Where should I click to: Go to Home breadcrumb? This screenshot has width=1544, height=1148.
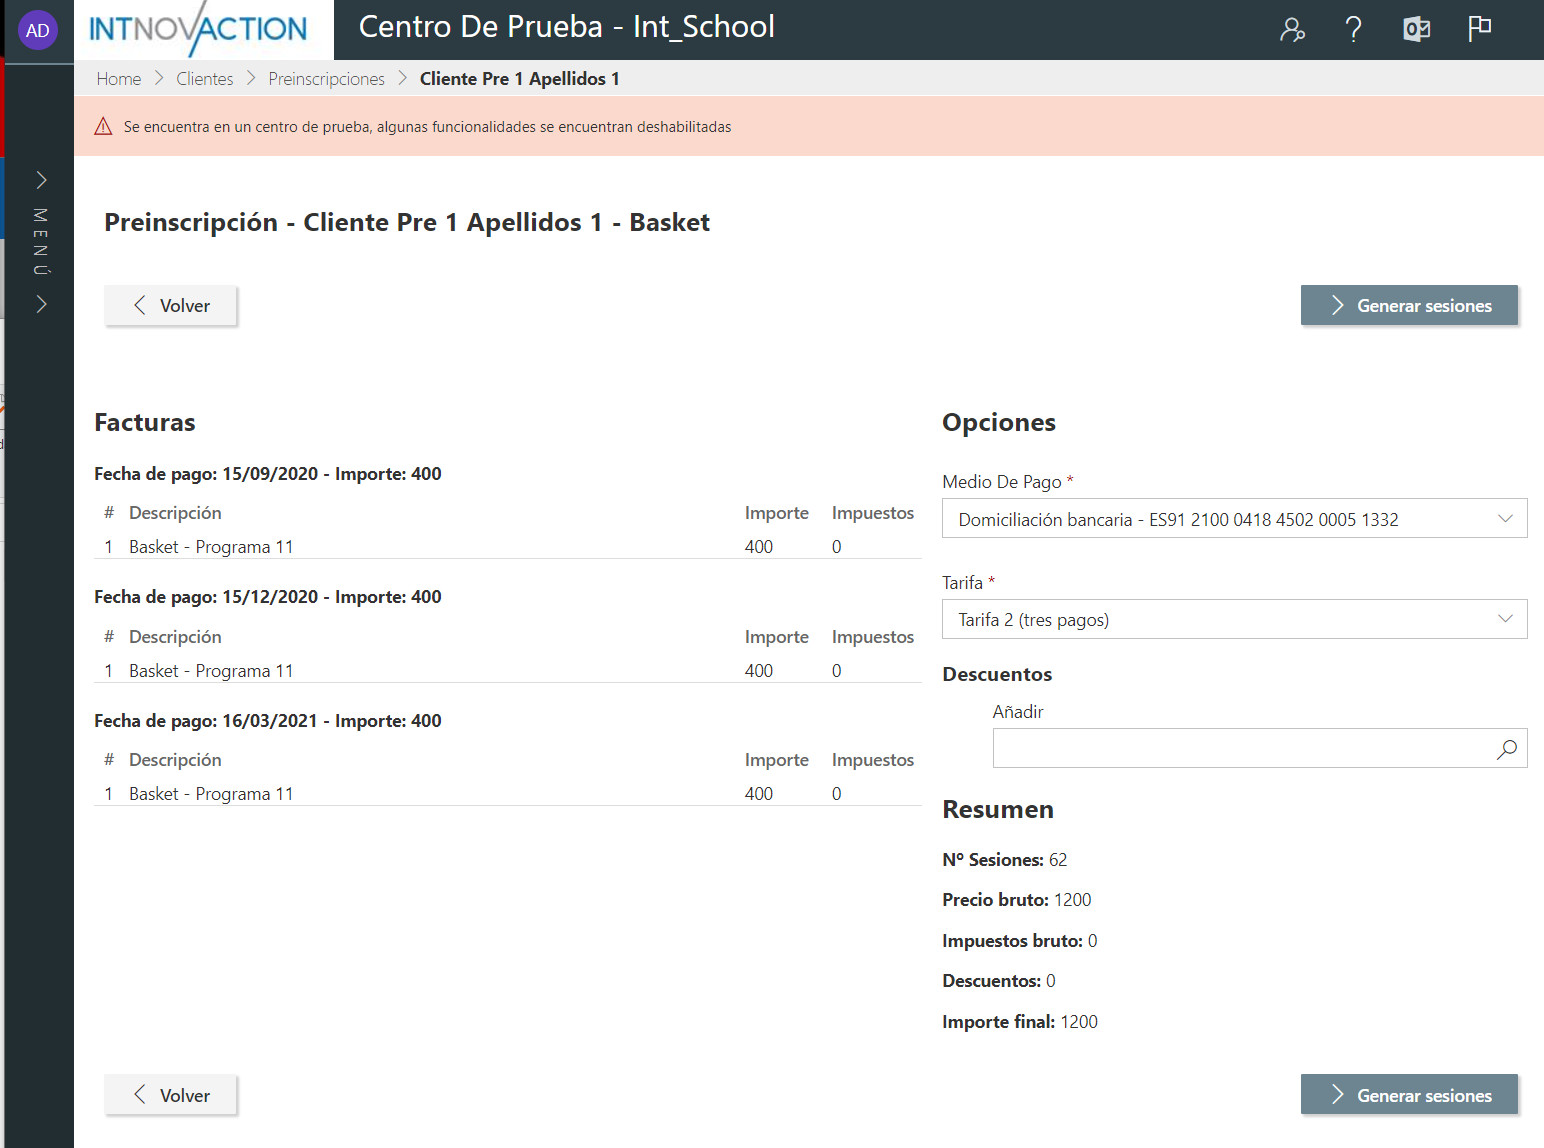[119, 79]
